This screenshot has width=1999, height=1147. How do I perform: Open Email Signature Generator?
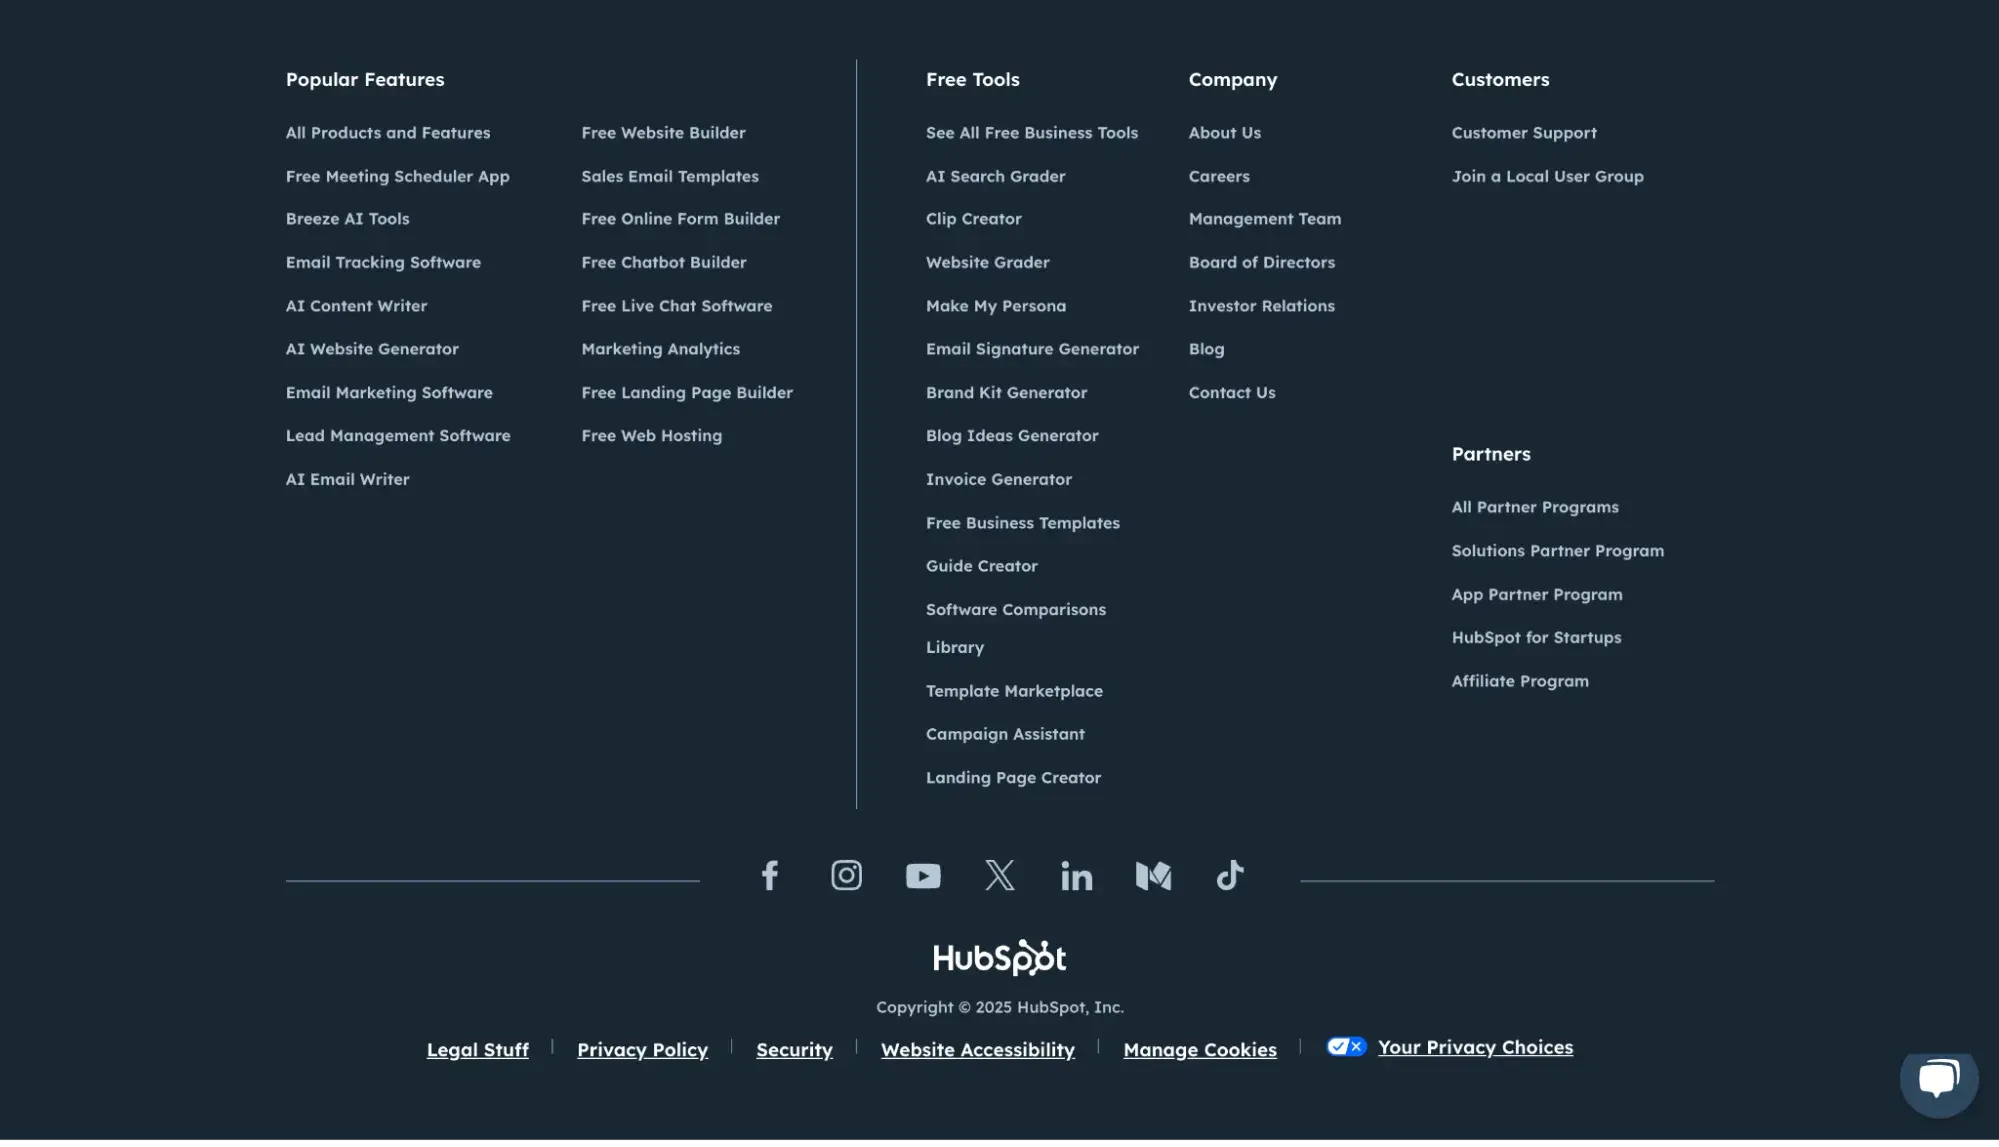1032,351
